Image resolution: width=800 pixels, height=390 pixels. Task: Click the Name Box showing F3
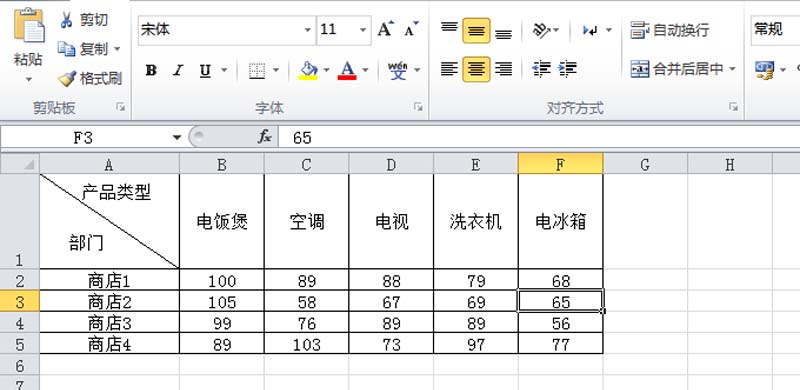[84, 137]
